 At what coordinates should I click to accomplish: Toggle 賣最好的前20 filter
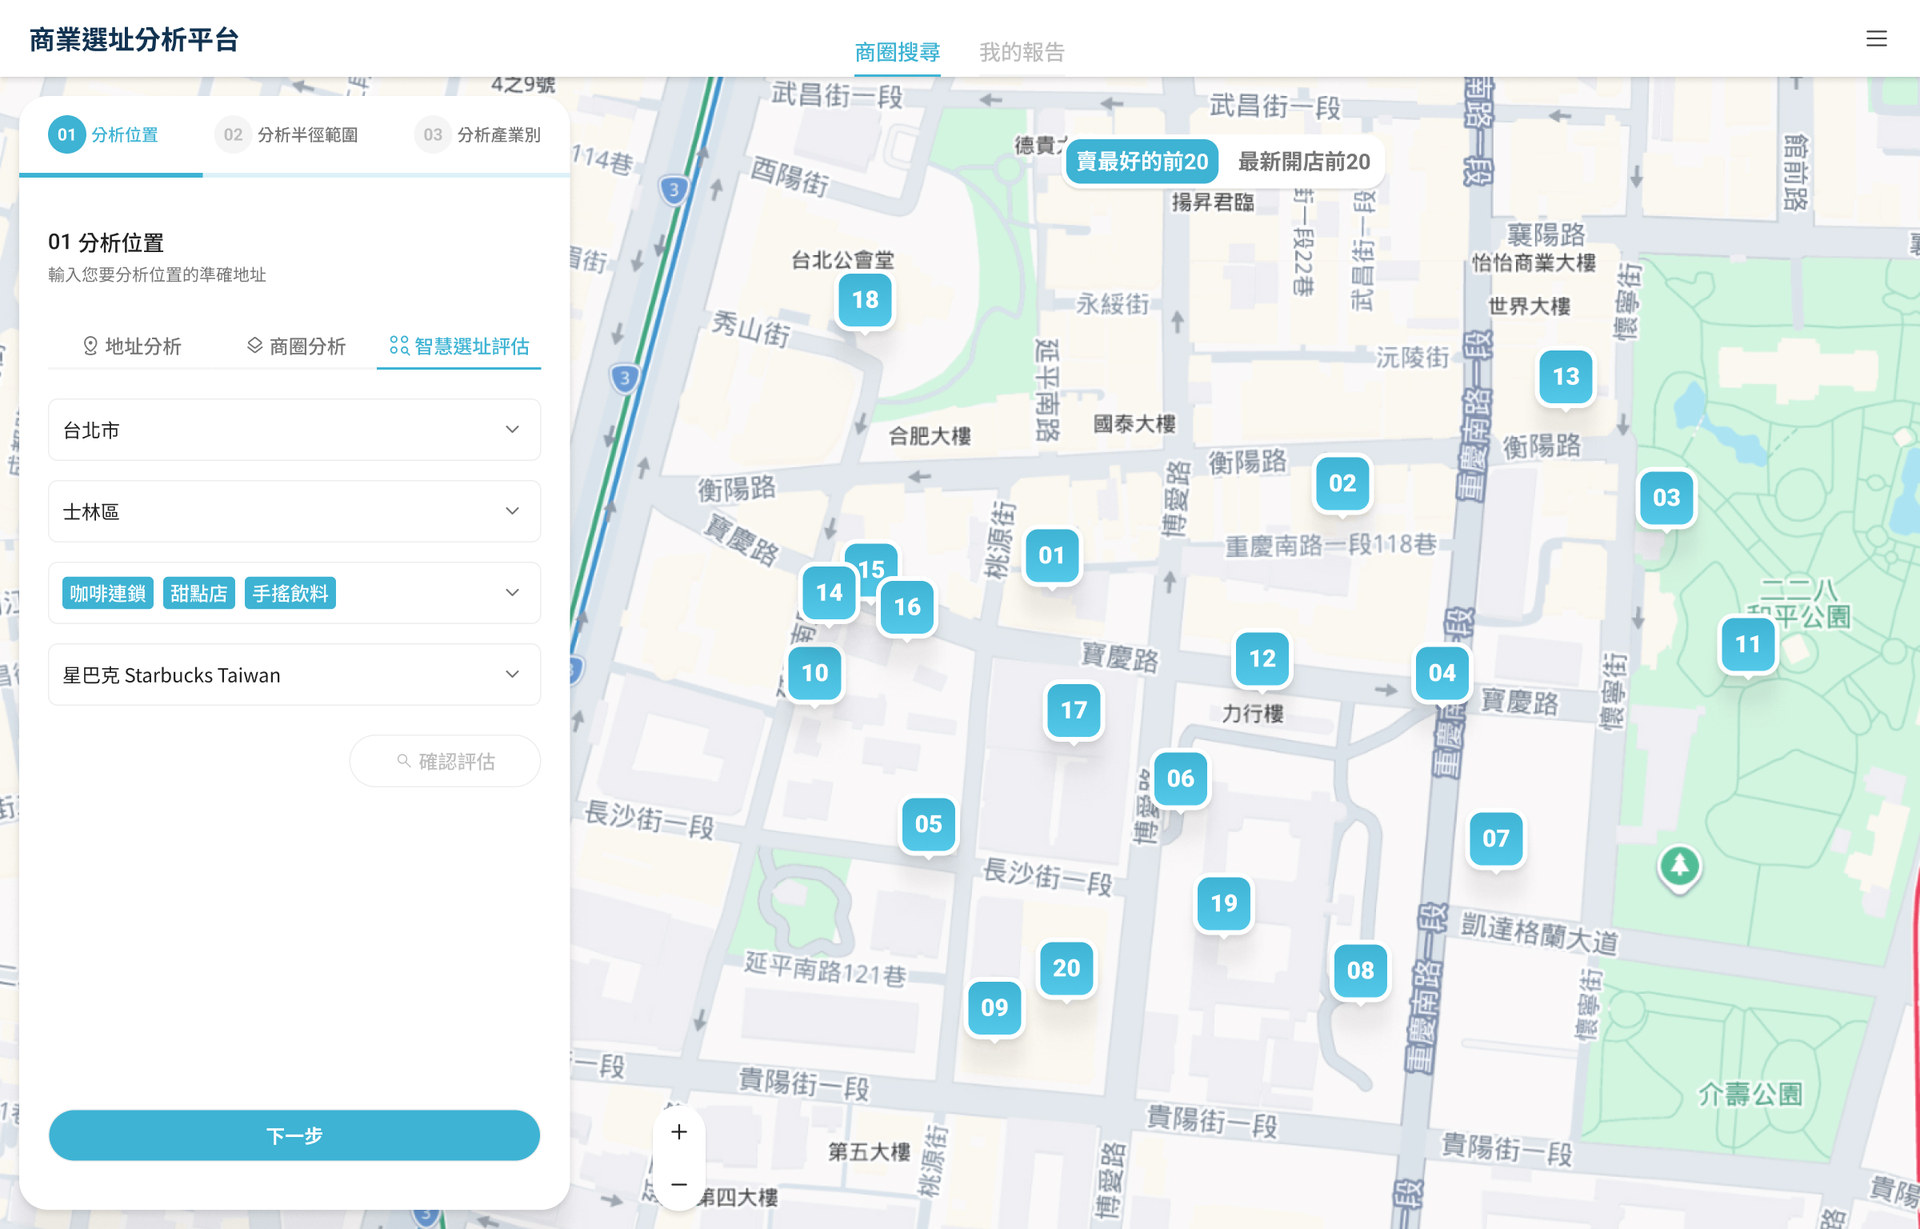pyautogui.click(x=1142, y=162)
